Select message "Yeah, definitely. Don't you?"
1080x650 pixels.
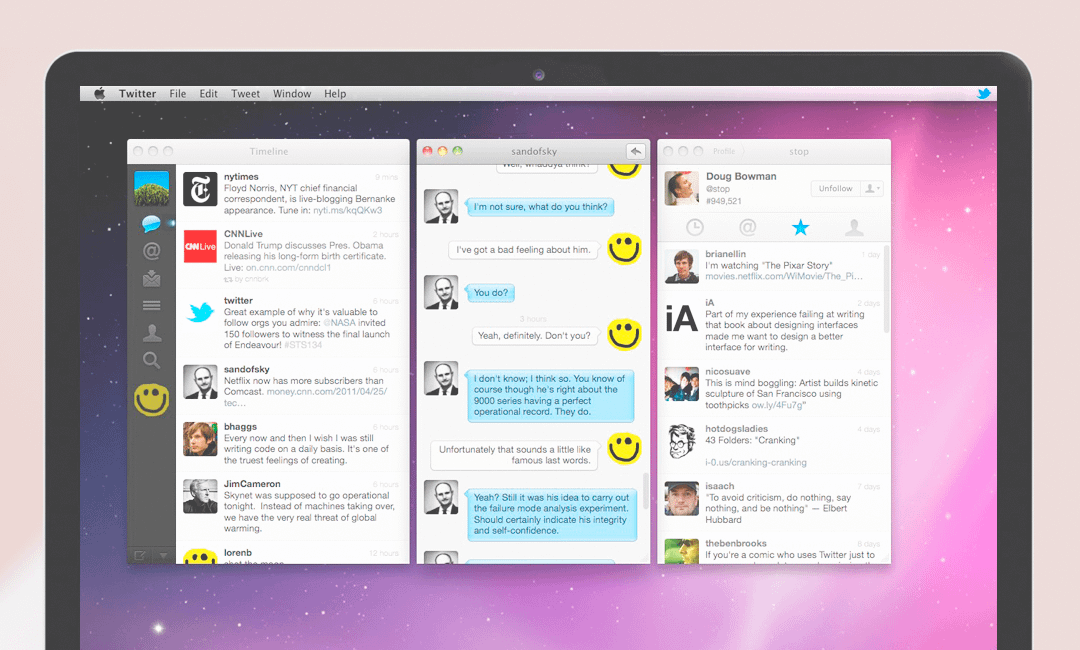pos(534,335)
